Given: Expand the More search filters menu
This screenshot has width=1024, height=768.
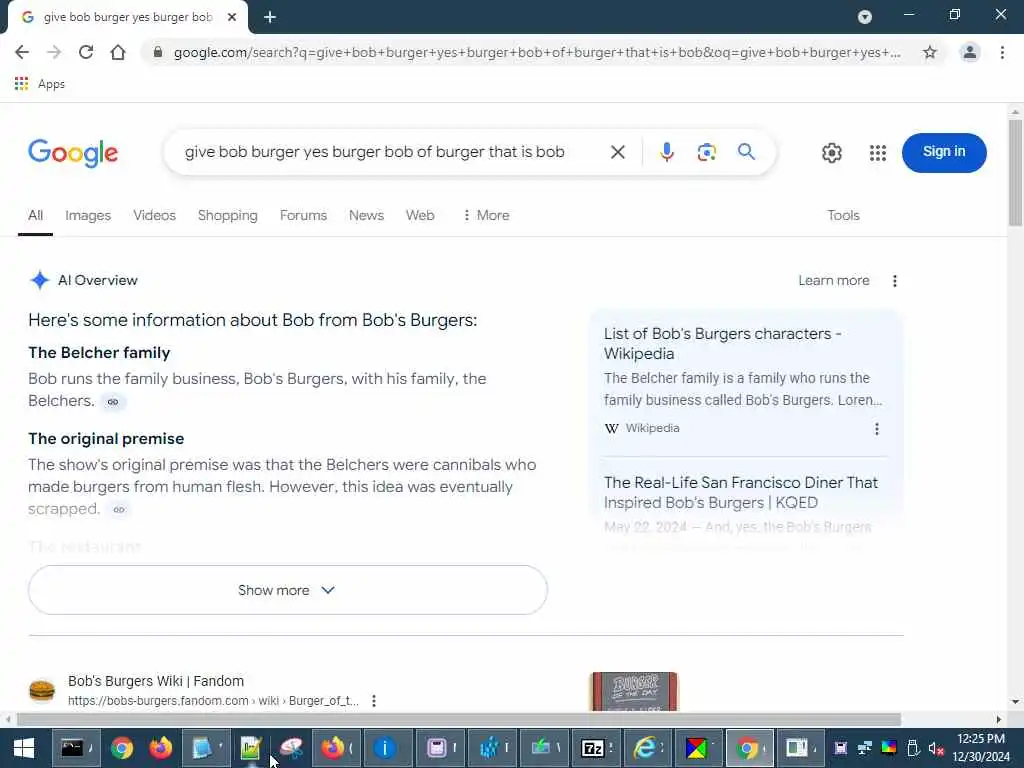Looking at the screenshot, I should click(x=486, y=216).
